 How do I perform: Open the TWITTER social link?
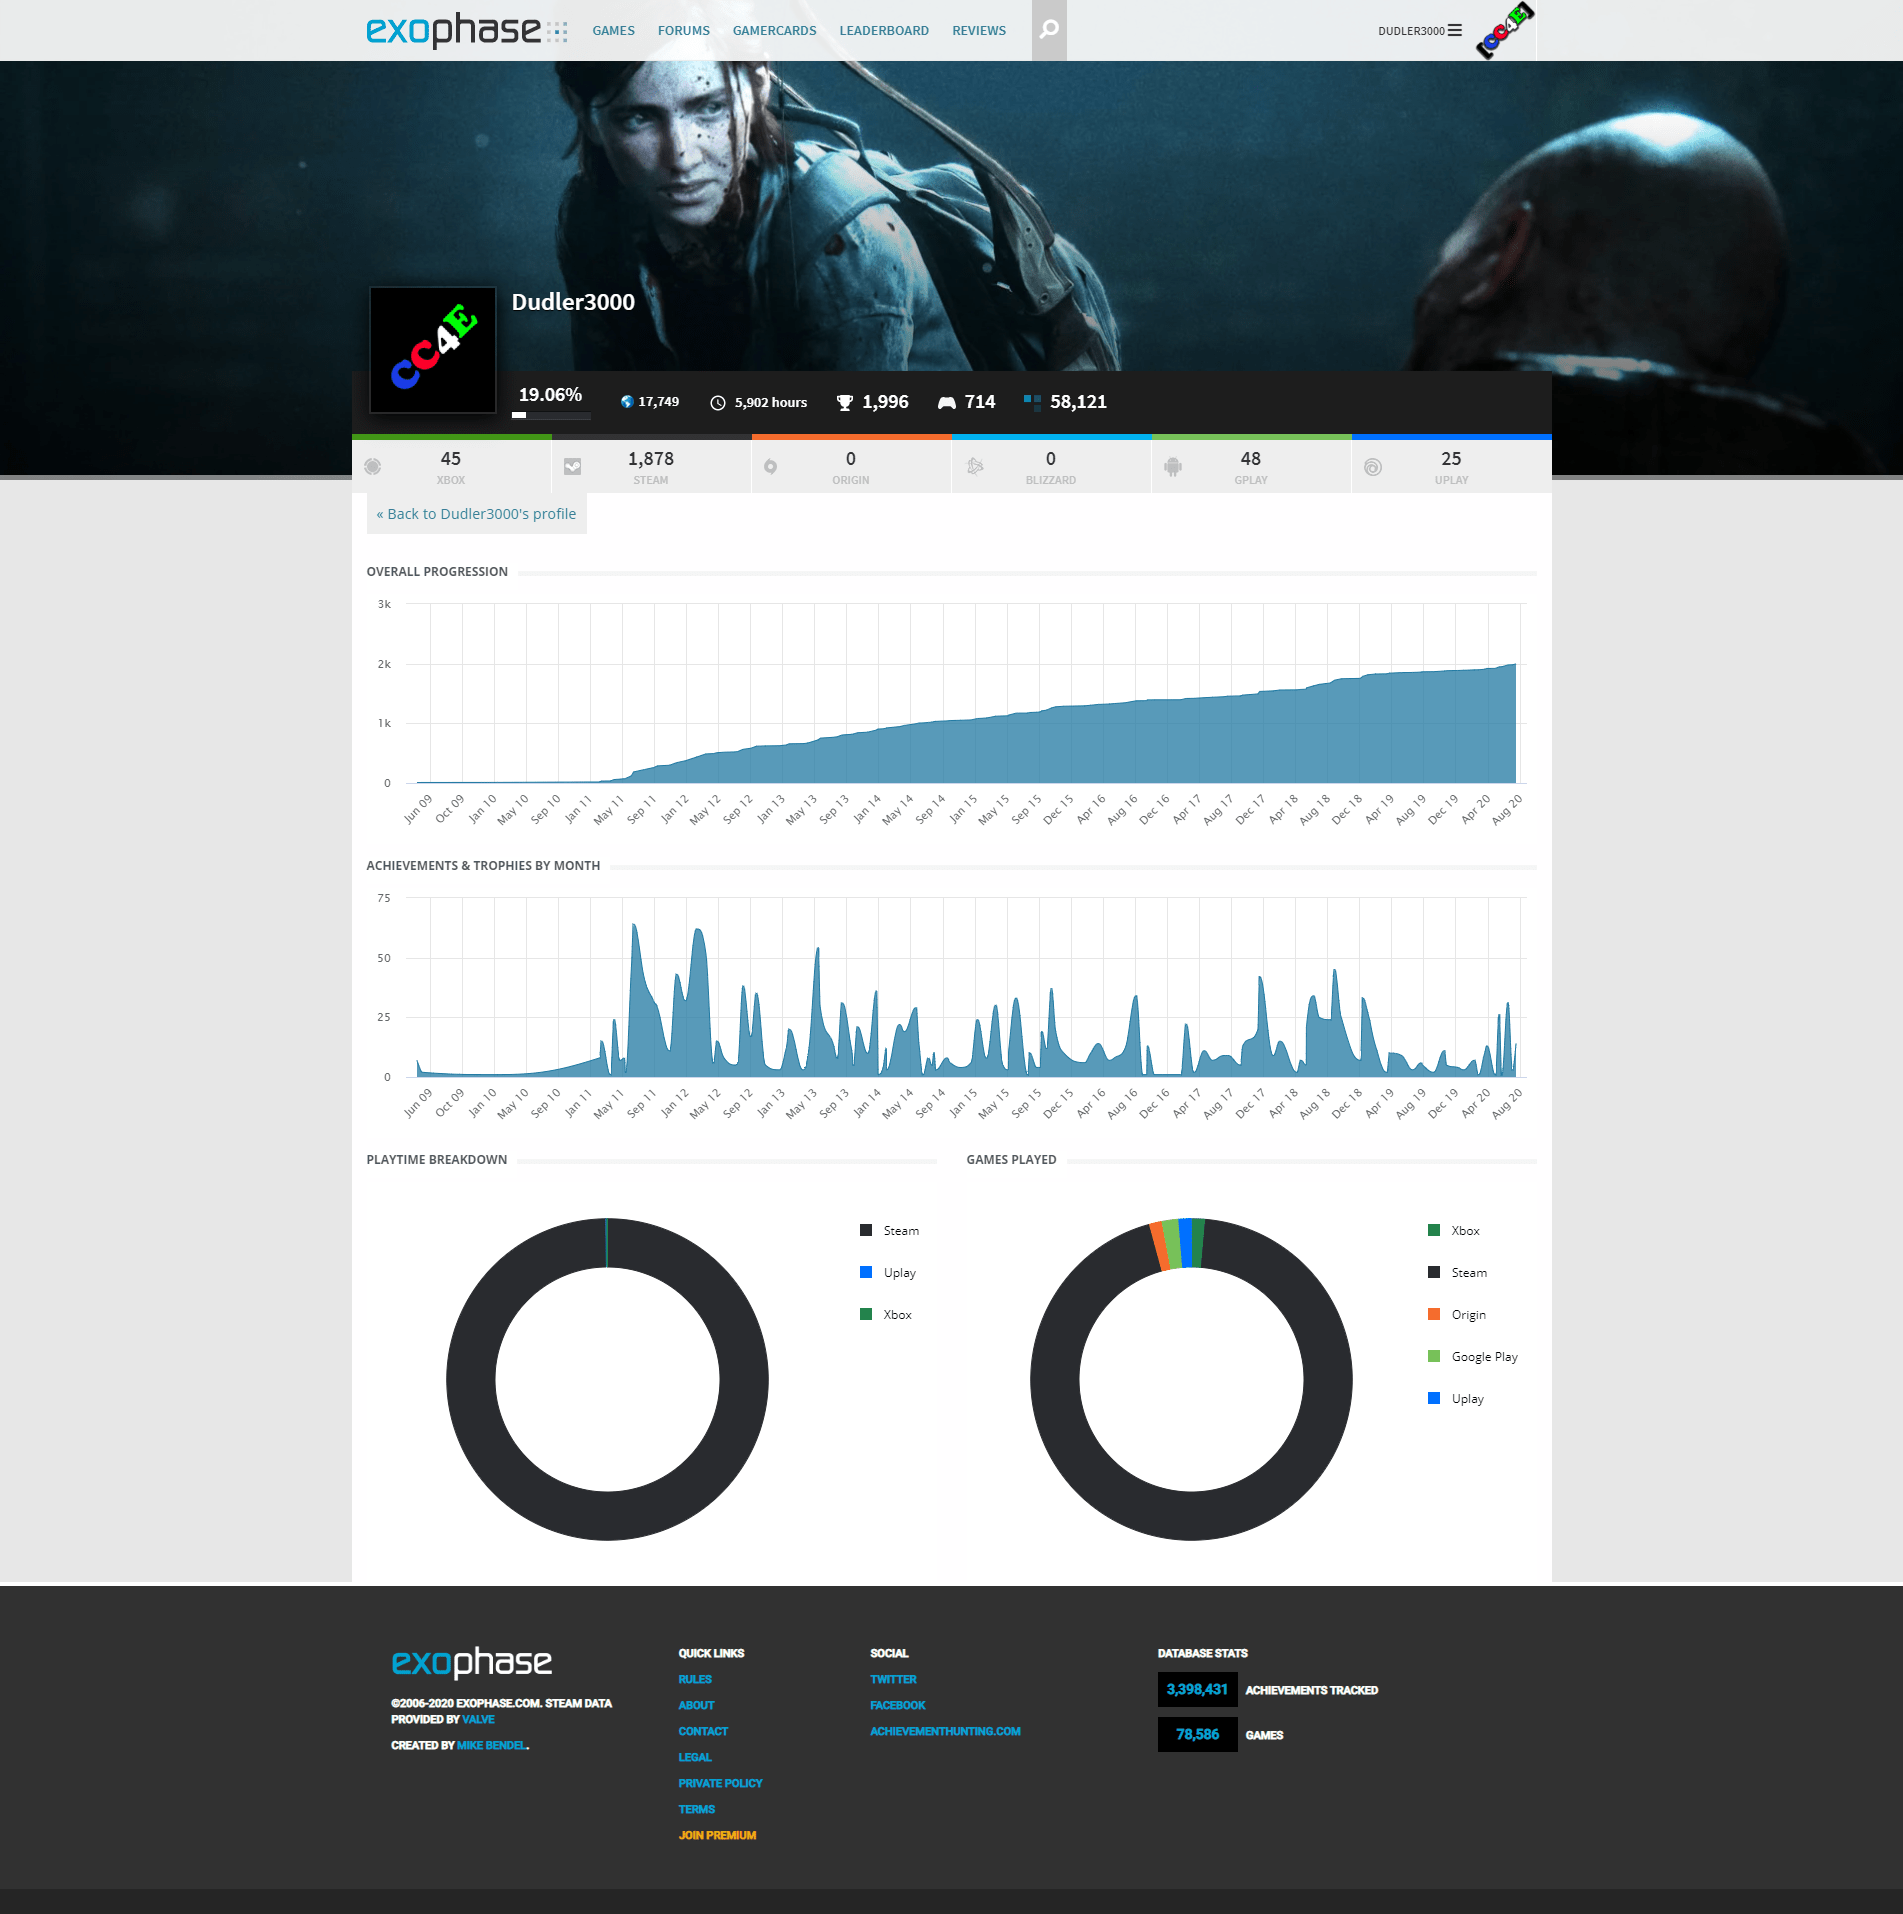coord(893,1680)
